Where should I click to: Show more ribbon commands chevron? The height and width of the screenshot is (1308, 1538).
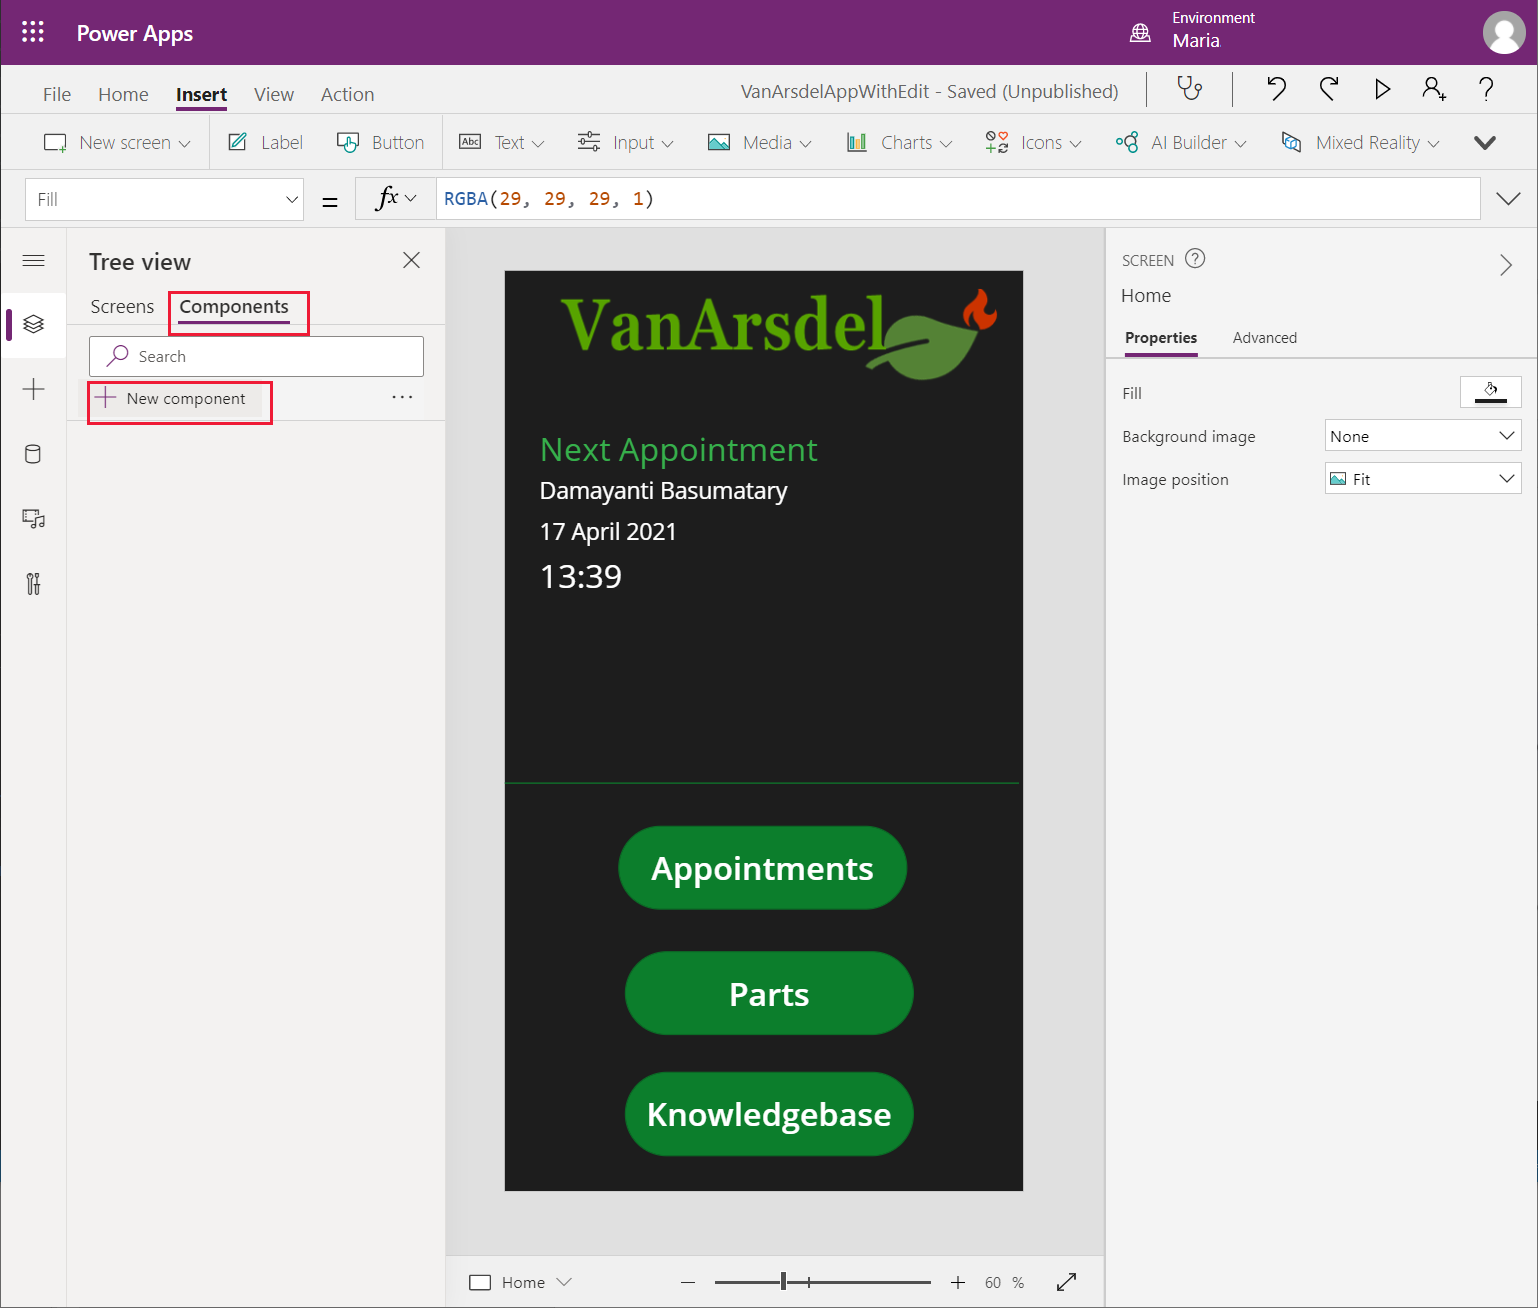[x=1485, y=142]
